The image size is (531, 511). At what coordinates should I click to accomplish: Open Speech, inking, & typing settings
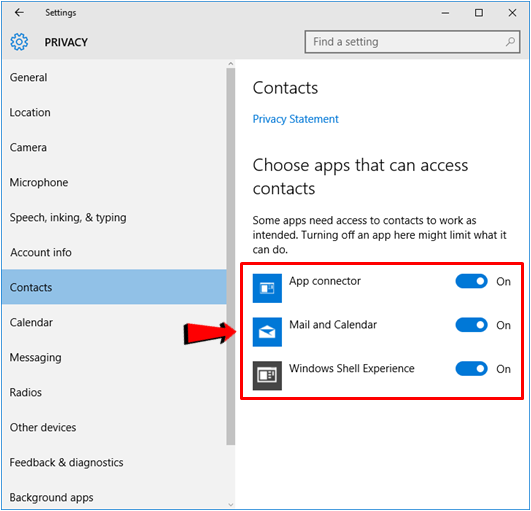[114, 217]
